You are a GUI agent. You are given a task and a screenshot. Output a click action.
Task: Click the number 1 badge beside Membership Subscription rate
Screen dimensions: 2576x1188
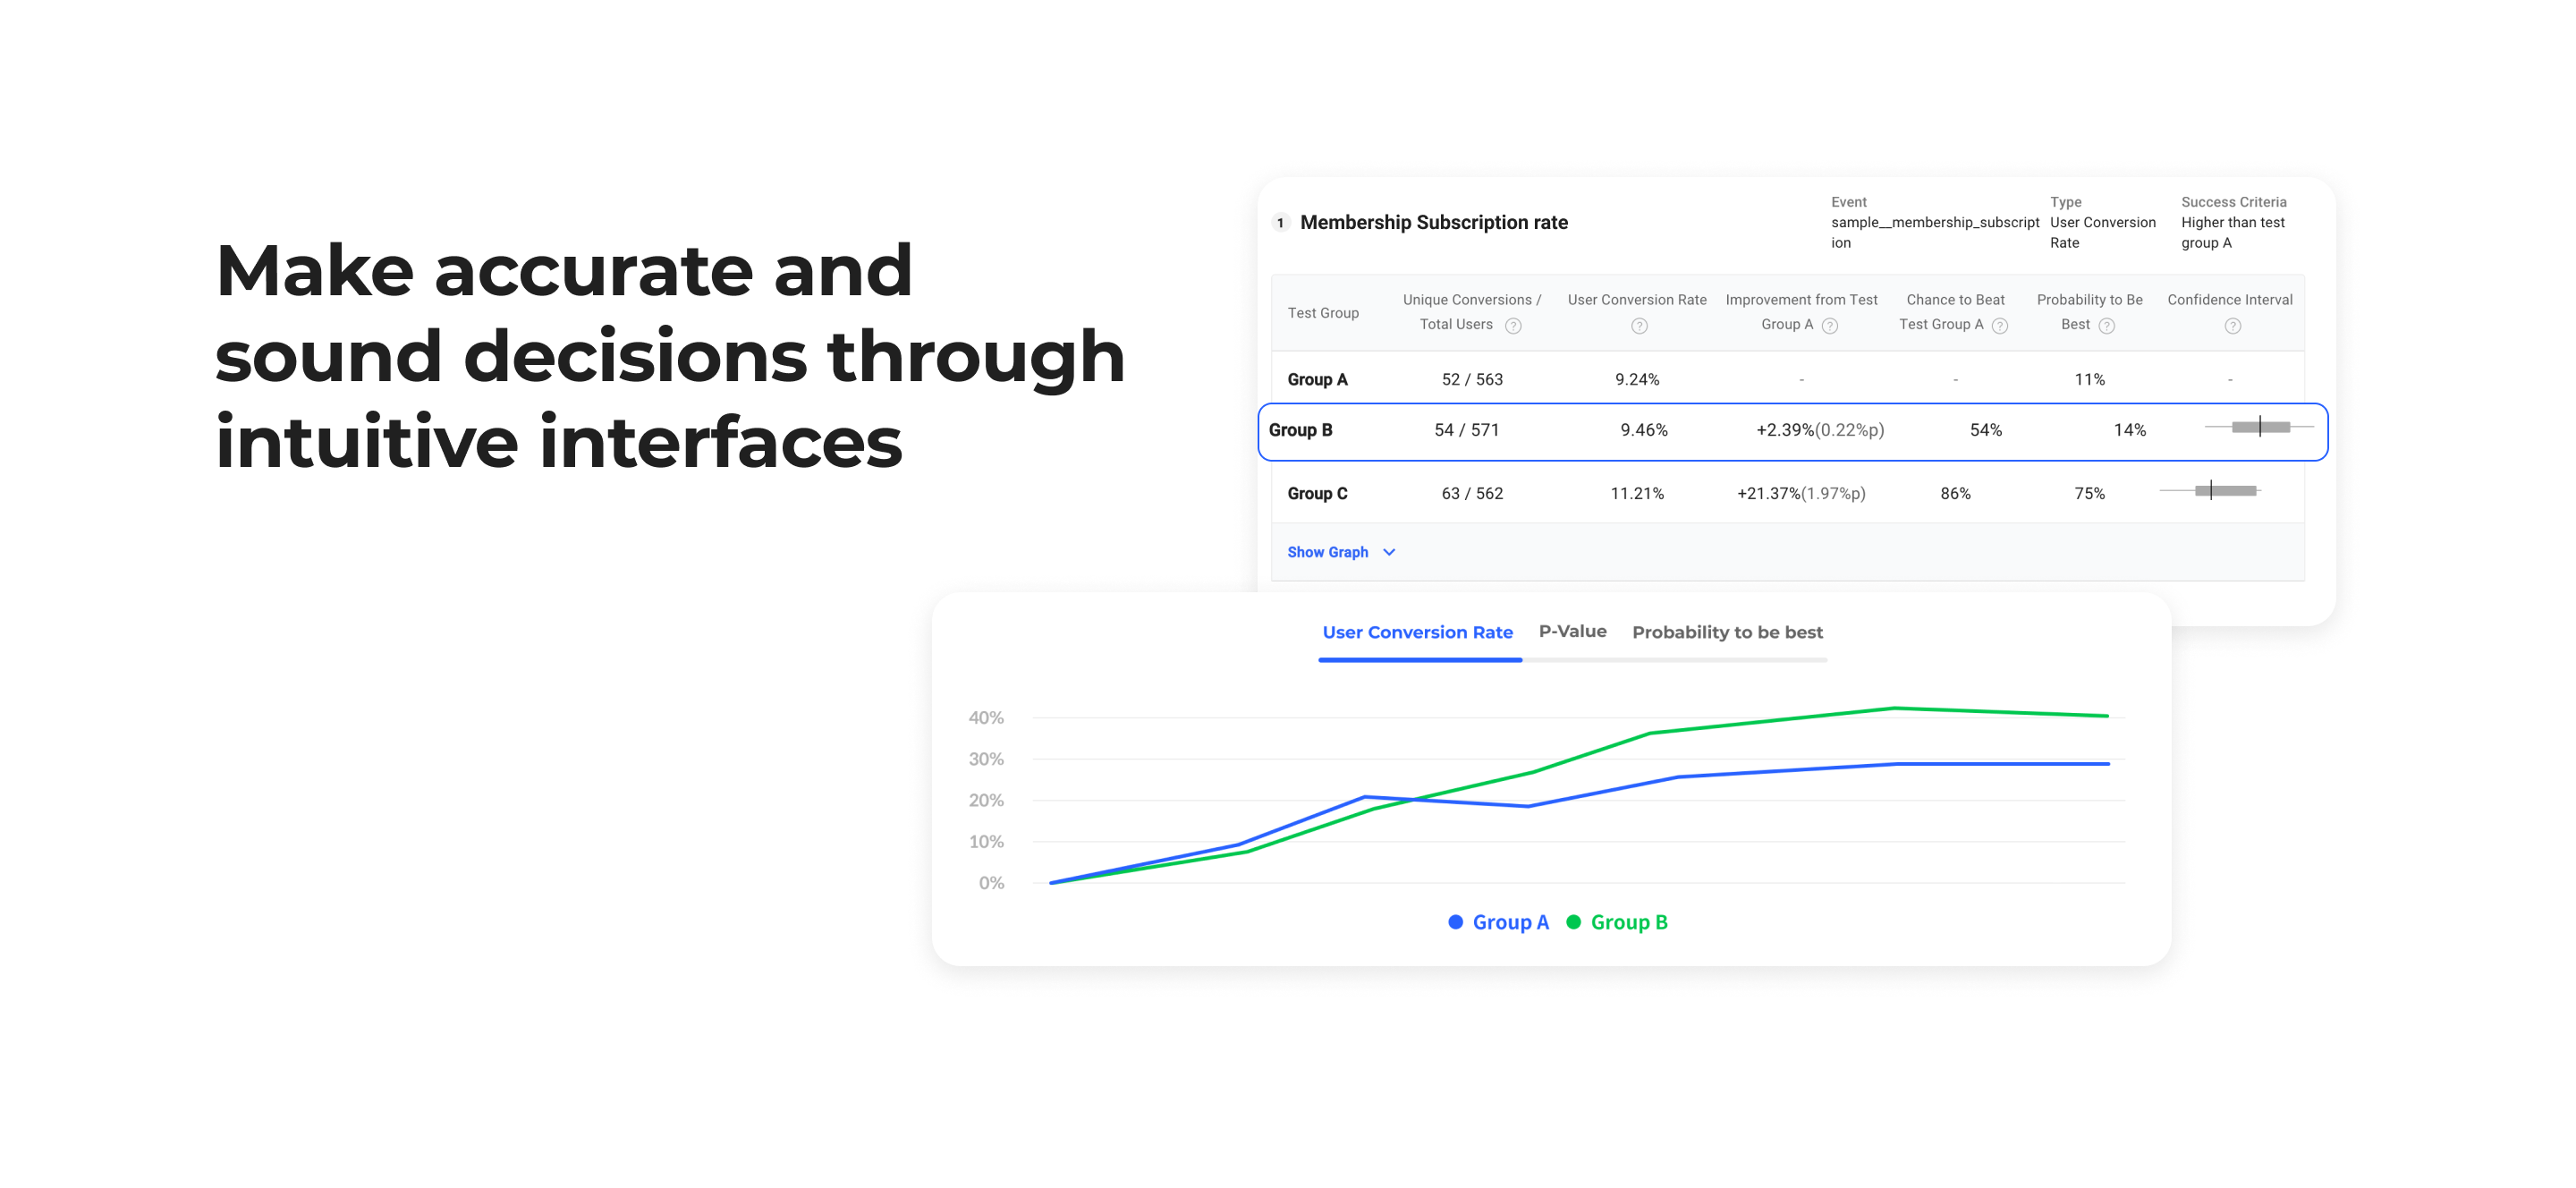(x=1280, y=223)
